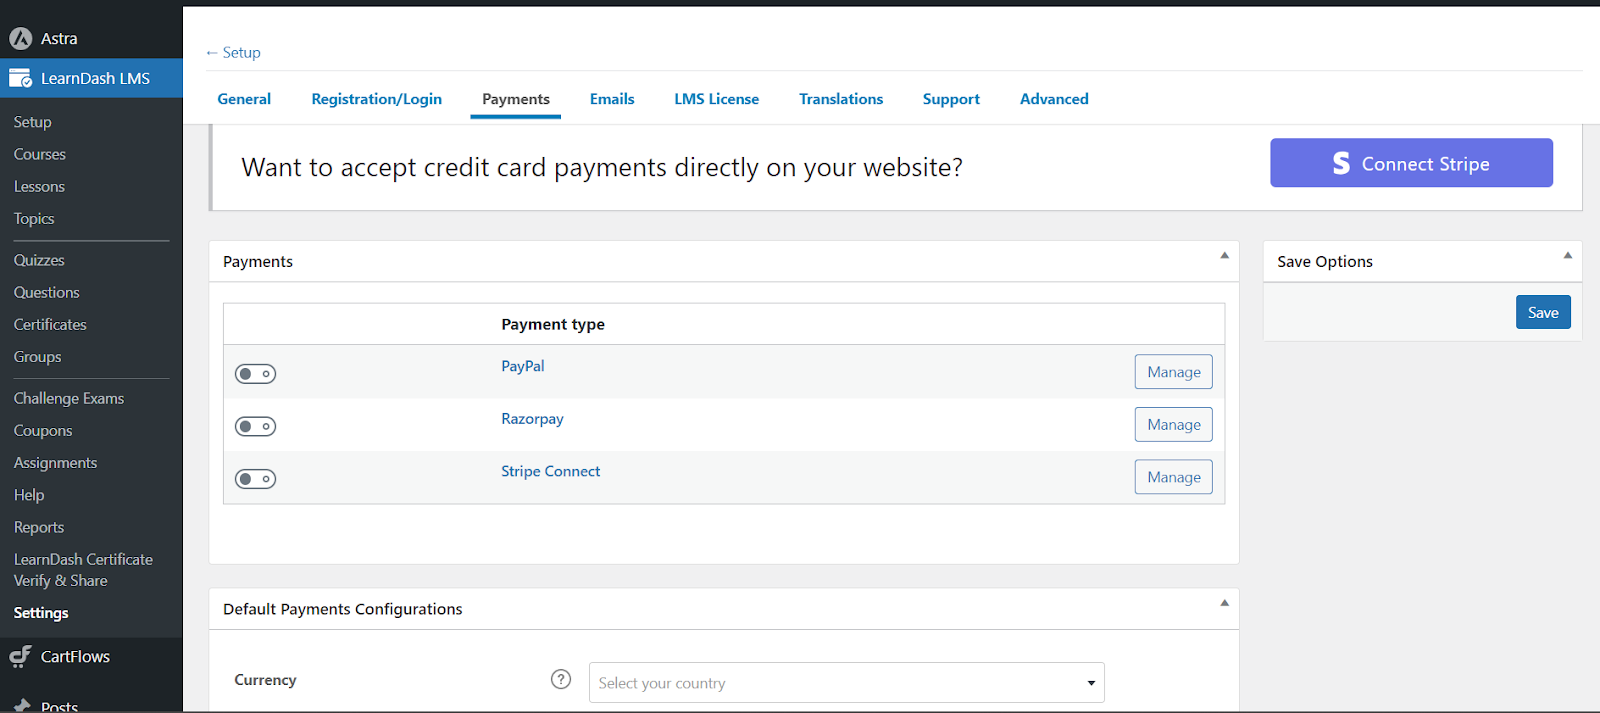Viewport: 1600px width, 713px height.
Task: Click the Stripe S logo icon
Action: pos(1341,163)
